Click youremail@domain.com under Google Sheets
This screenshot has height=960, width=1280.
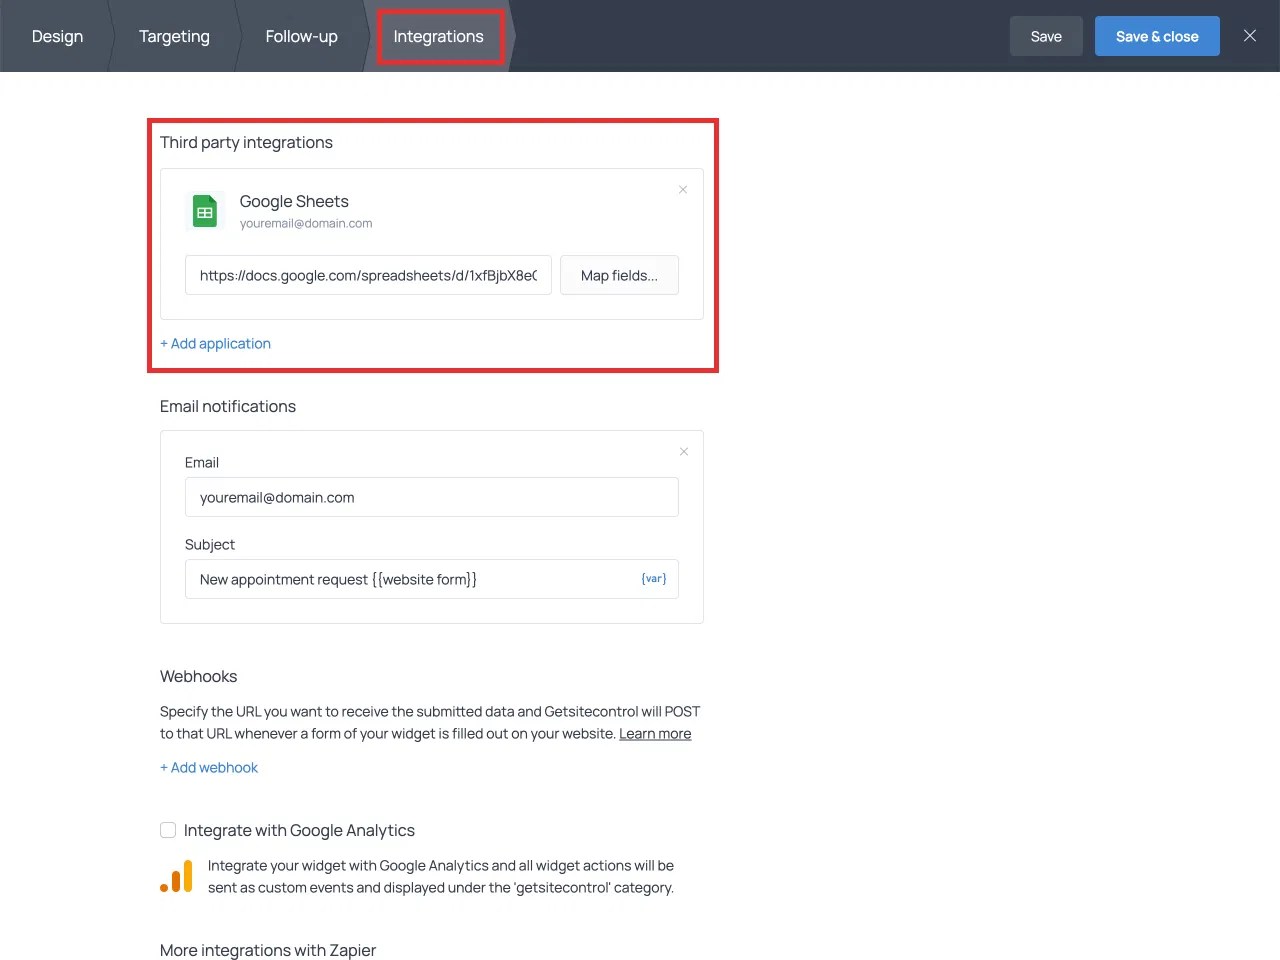306,223
